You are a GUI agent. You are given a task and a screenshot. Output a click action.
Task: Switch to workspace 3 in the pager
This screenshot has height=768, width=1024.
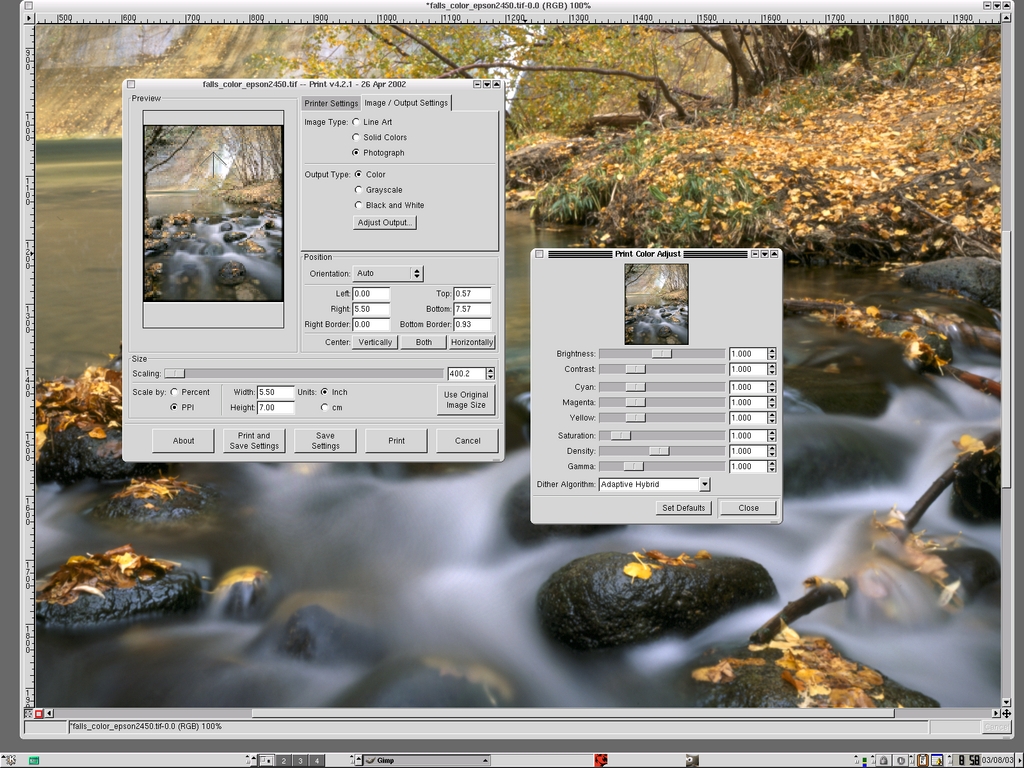(299, 760)
